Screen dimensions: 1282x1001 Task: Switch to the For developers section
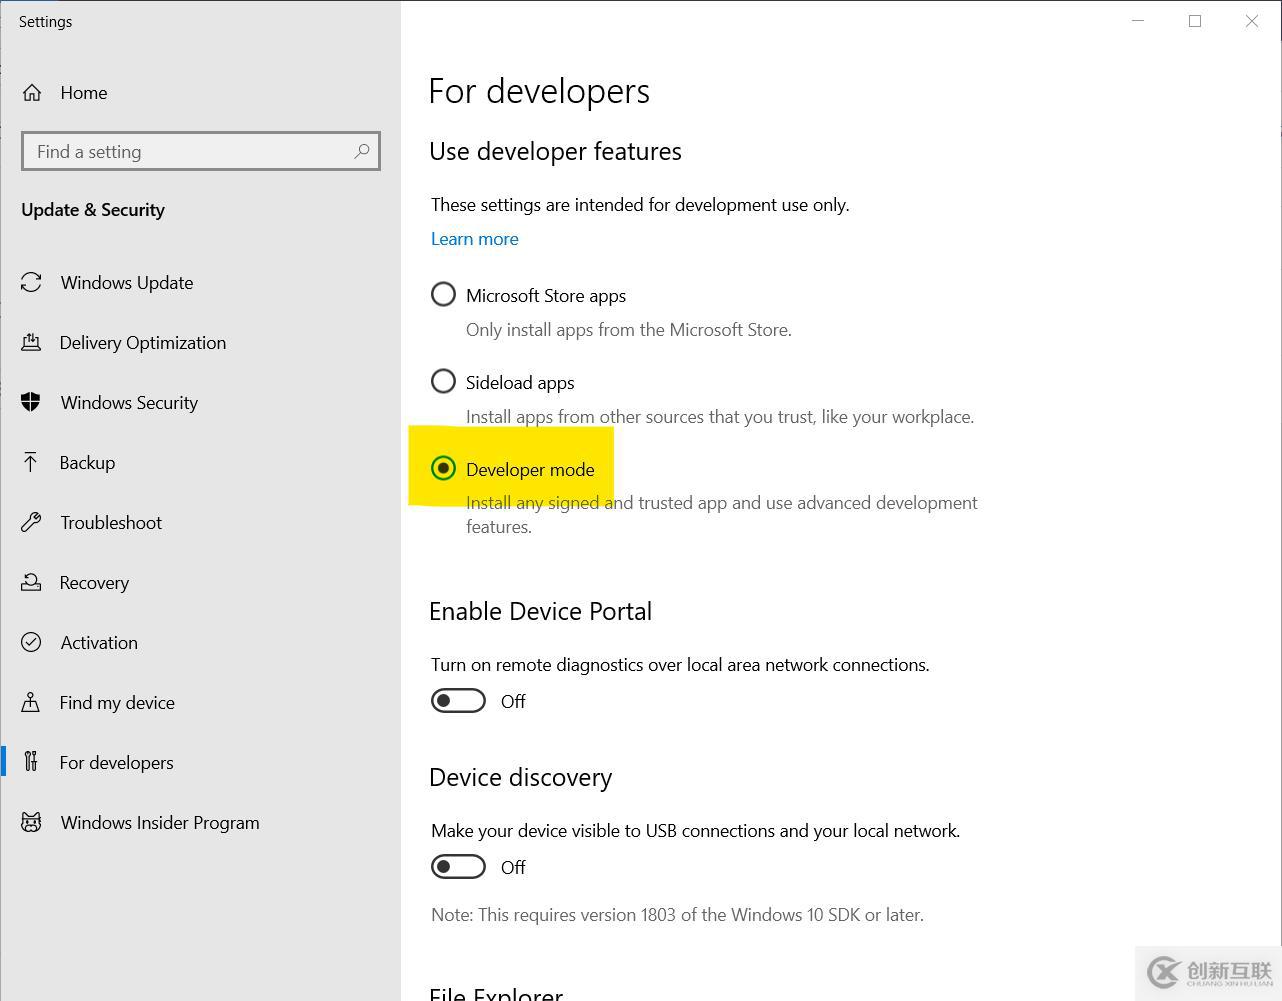click(116, 762)
